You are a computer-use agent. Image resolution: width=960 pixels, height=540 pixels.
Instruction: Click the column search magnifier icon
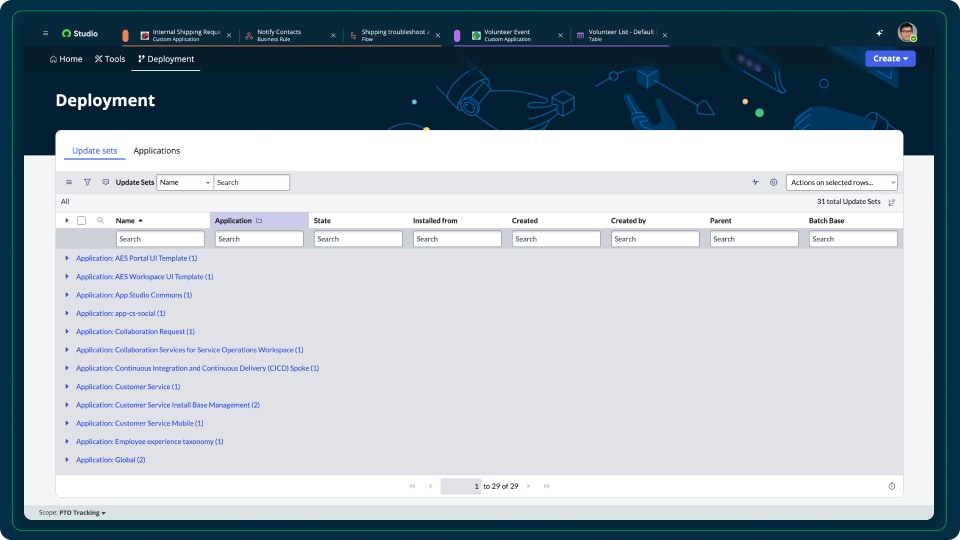pyautogui.click(x=100, y=220)
